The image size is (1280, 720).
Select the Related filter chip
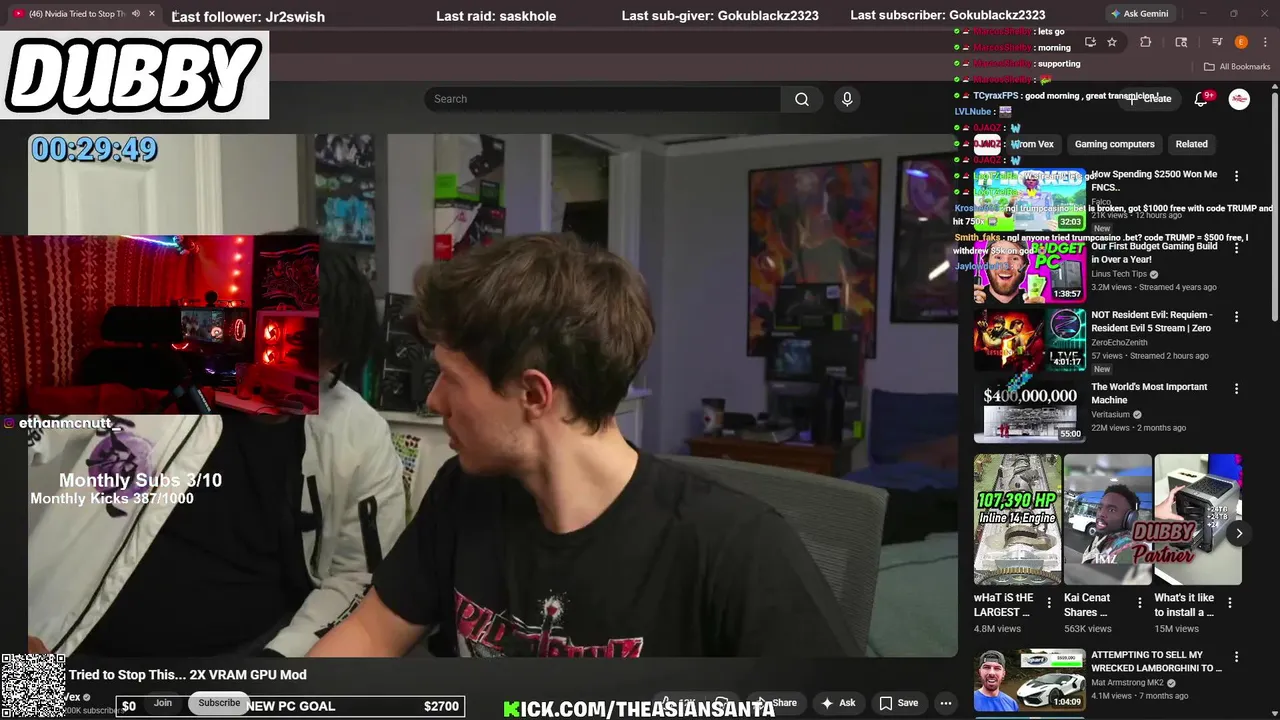point(1191,144)
